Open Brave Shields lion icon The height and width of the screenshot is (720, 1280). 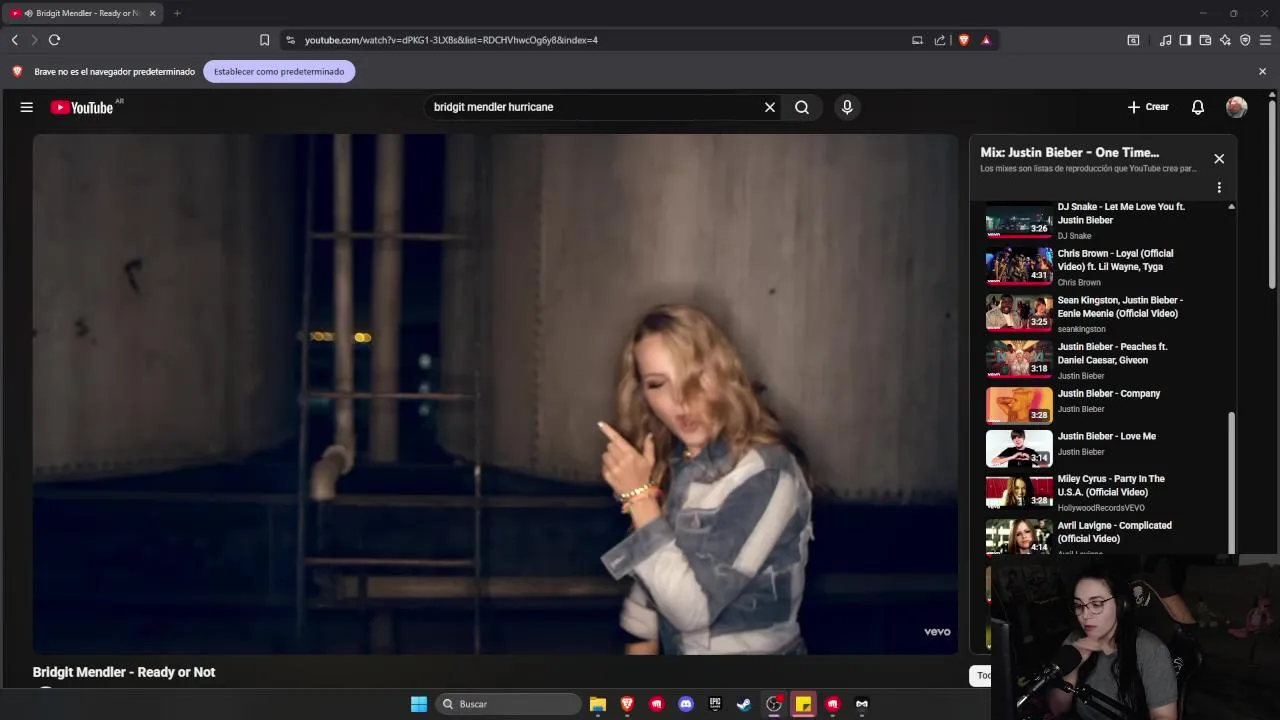964,40
